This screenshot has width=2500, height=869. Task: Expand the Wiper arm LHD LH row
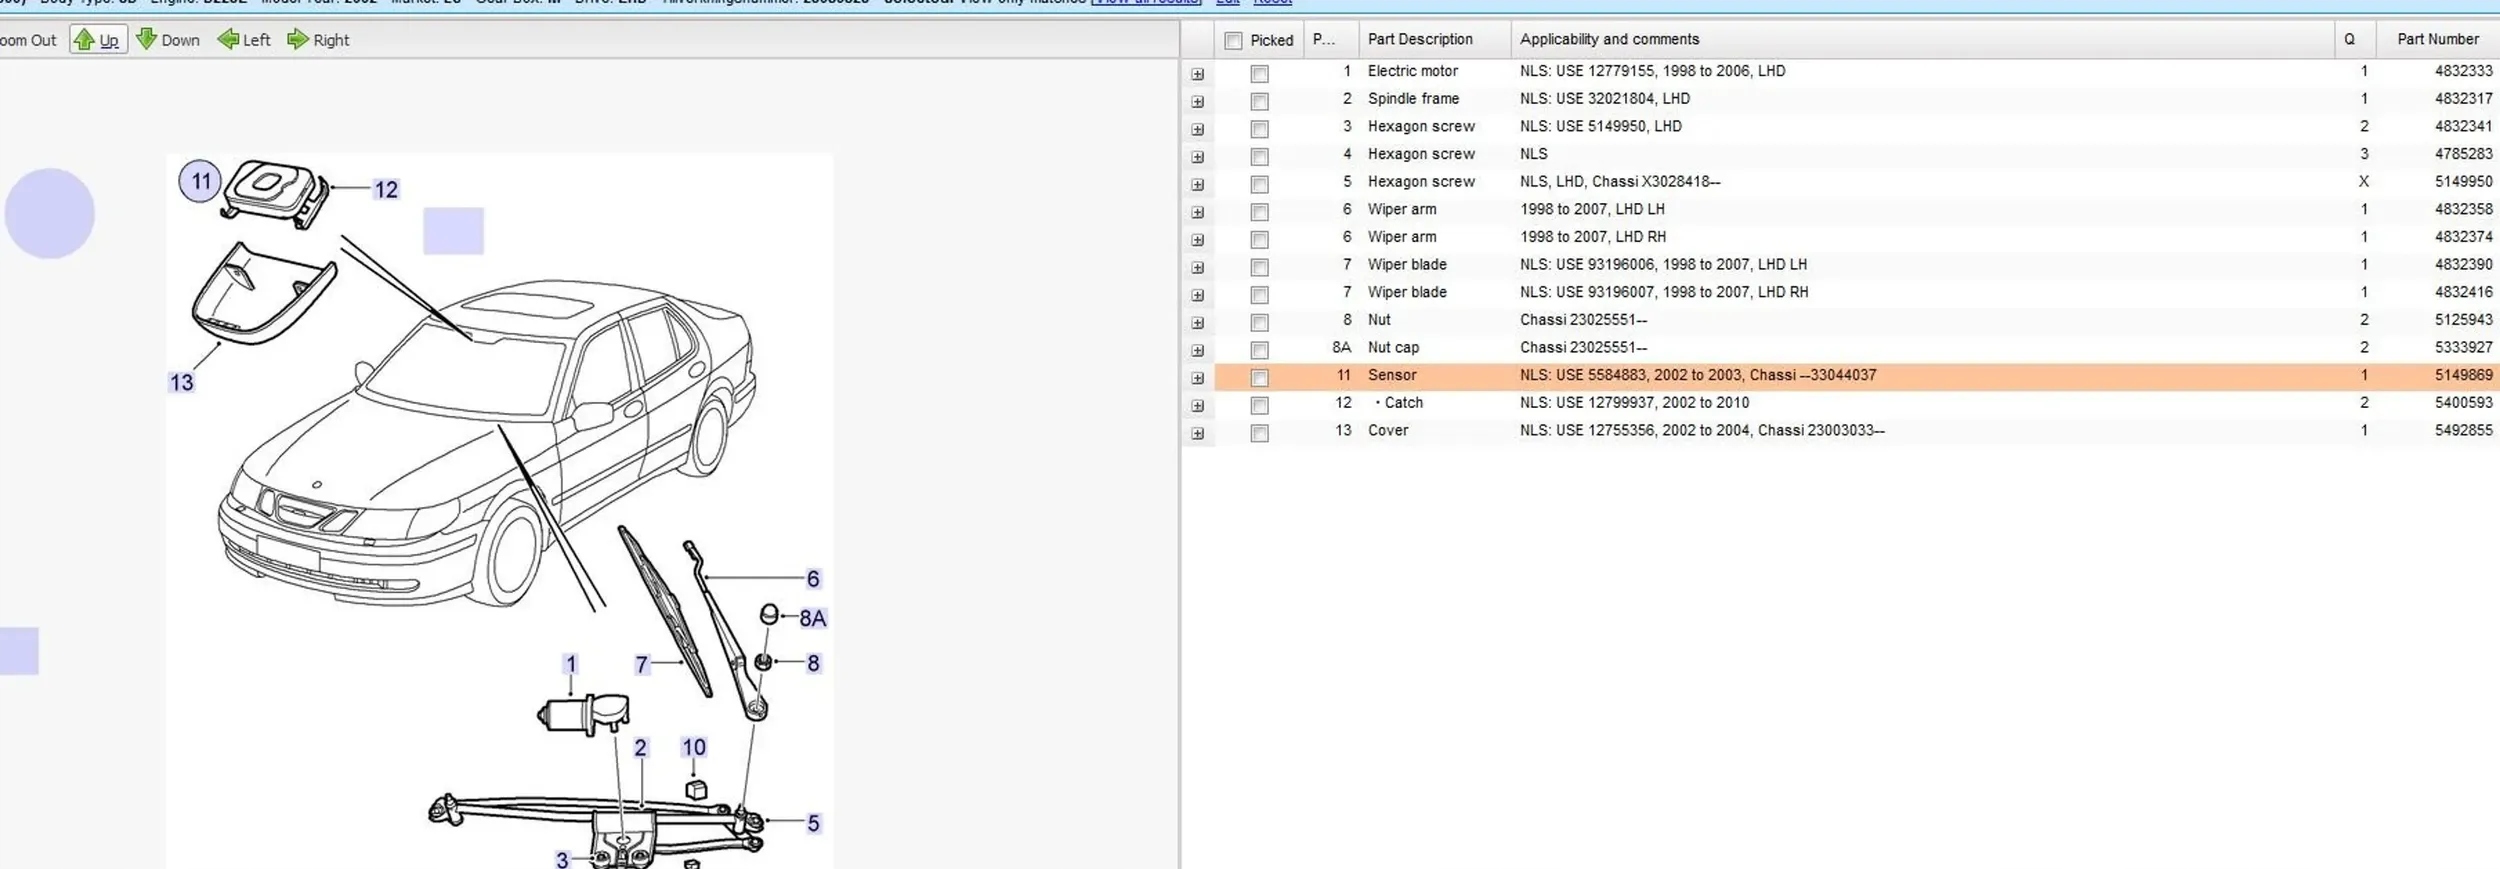click(x=1197, y=213)
